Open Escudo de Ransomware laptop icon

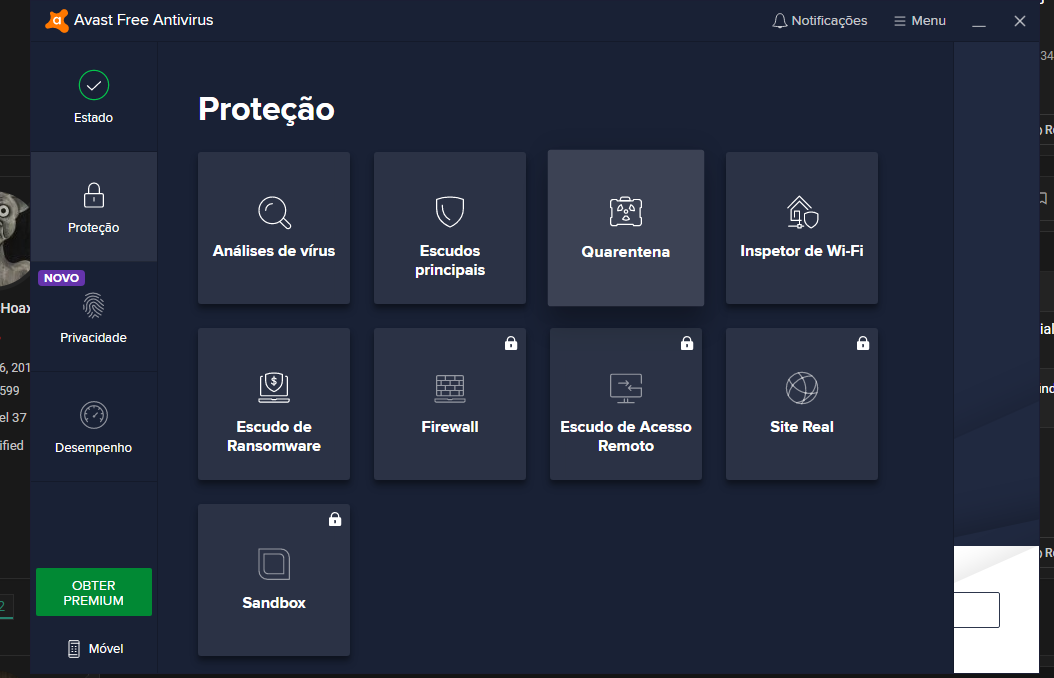(x=274, y=388)
